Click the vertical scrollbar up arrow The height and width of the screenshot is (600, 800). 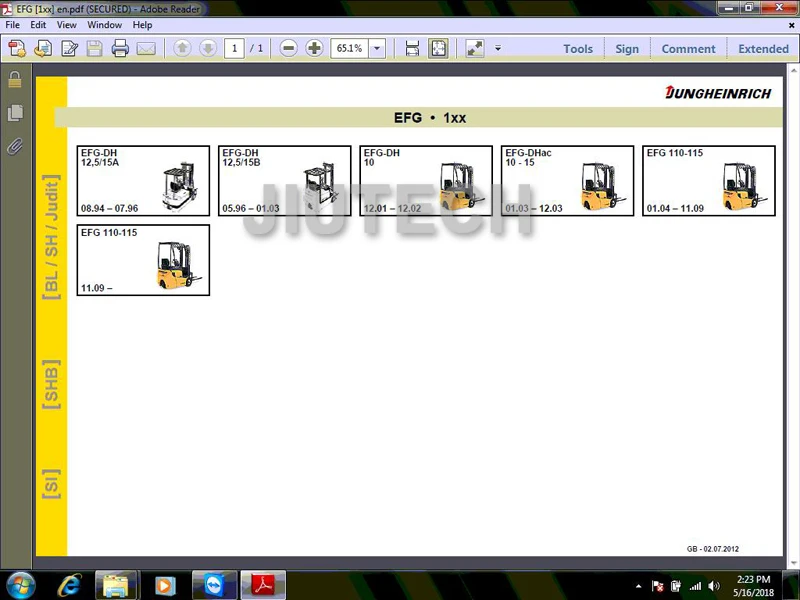pyautogui.click(x=794, y=70)
